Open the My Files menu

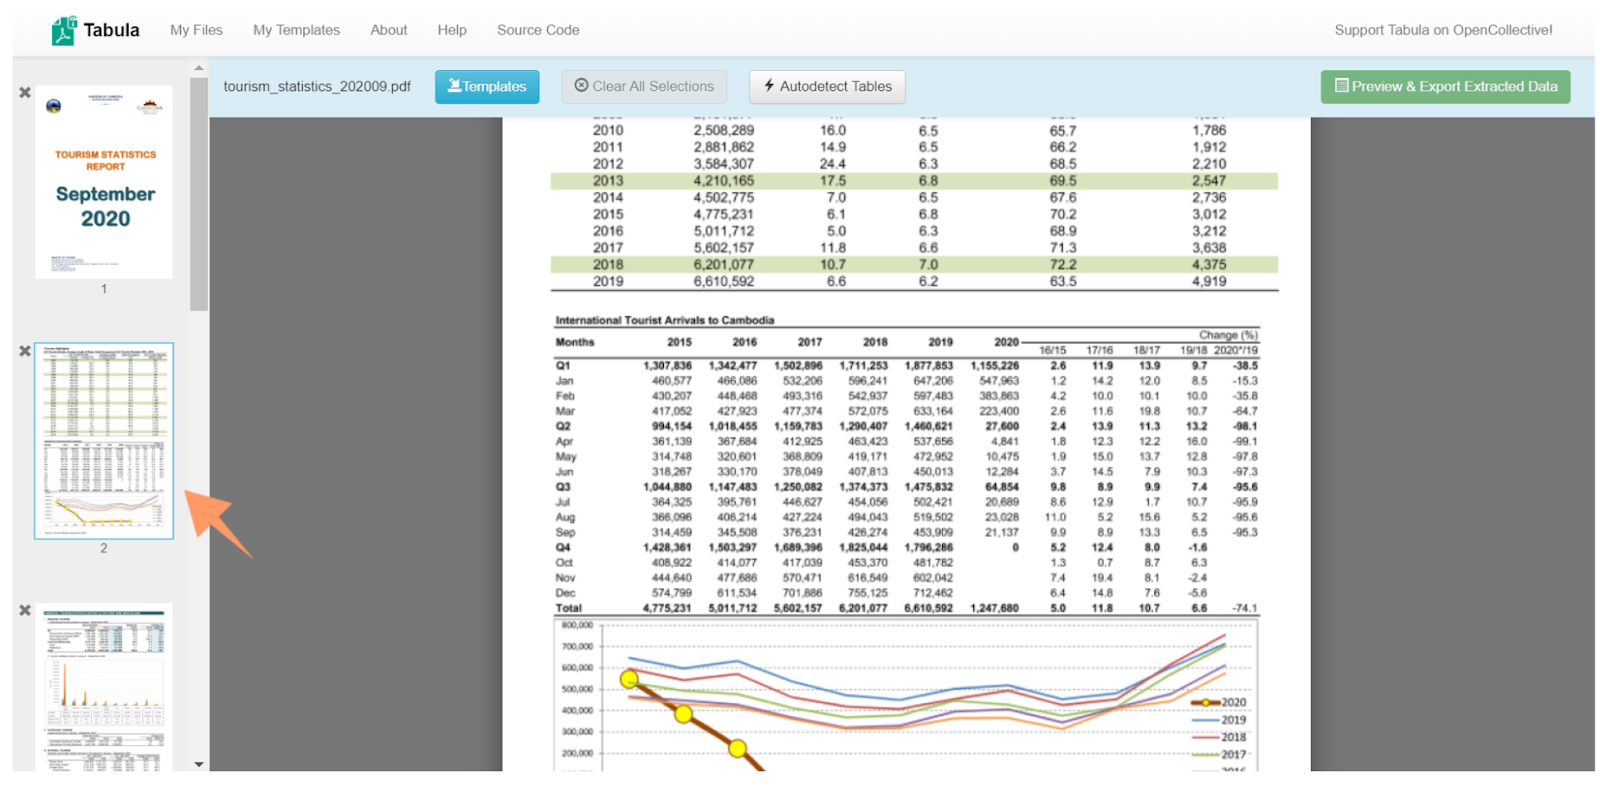click(196, 30)
